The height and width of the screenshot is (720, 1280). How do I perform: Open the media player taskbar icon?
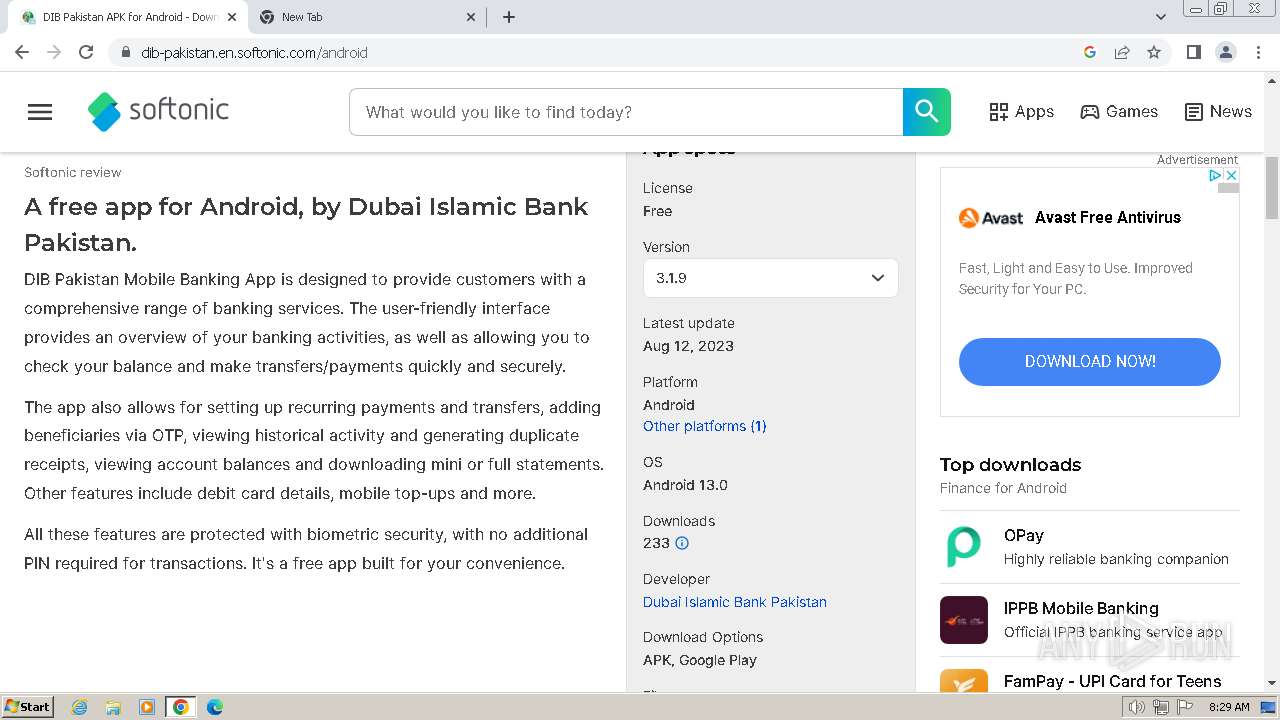point(147,707)
